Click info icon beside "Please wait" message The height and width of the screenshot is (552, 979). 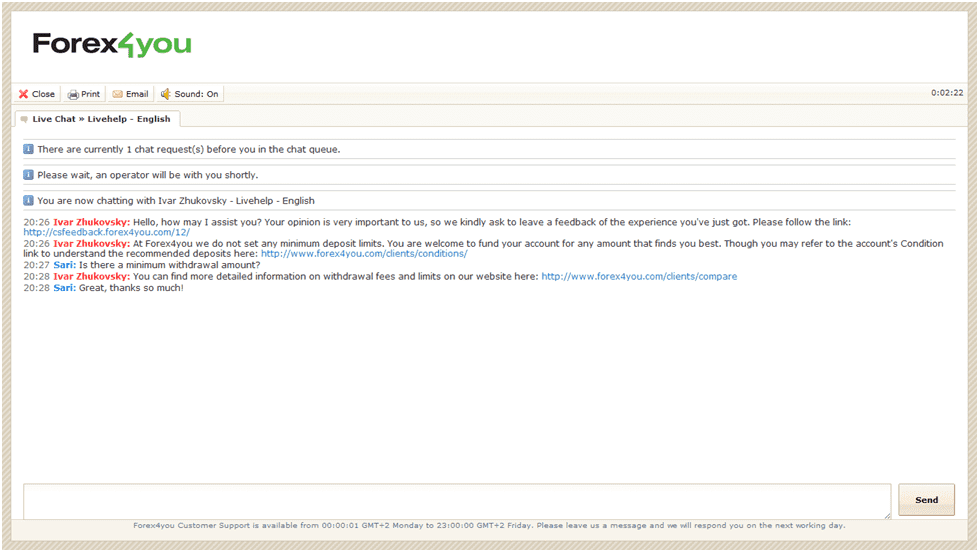28,175
